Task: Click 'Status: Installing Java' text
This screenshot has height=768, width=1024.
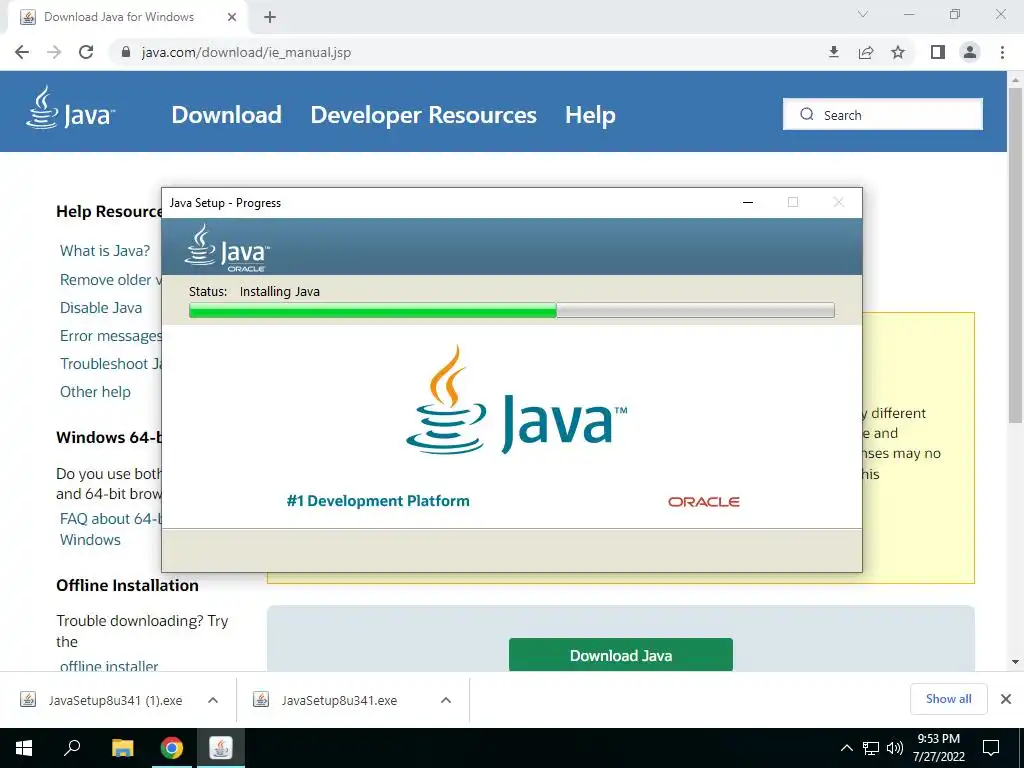Action: pyautogui.click(x=254, y=292)
